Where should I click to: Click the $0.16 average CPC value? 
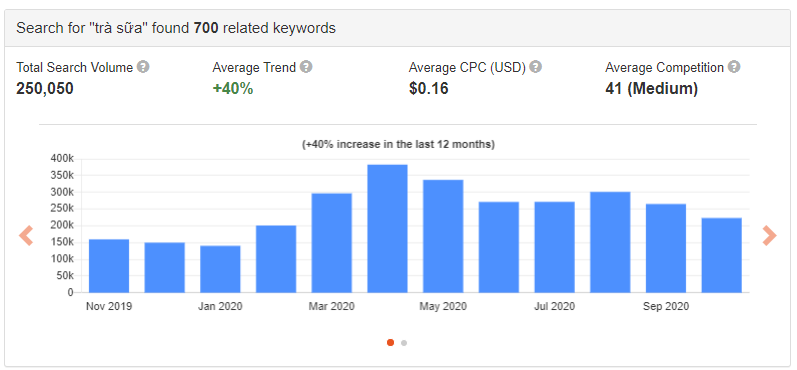(x=429, y=89)
